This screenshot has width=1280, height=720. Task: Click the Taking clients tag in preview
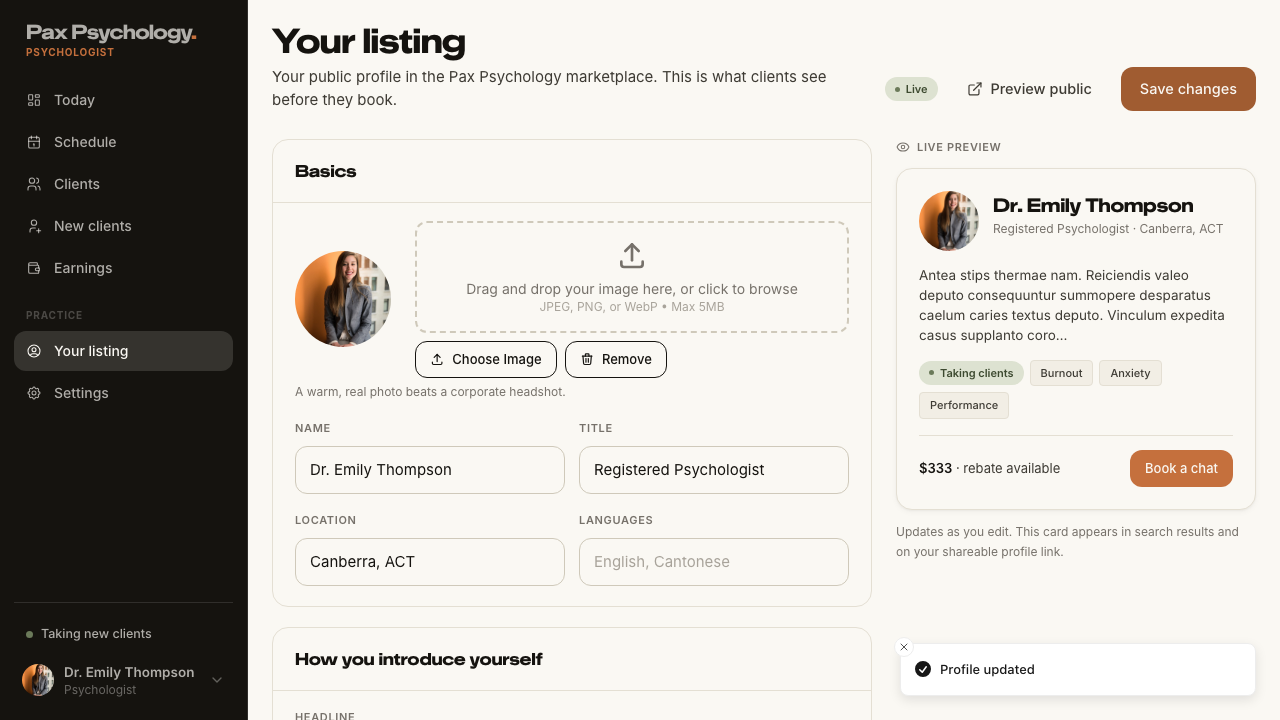[x=971, y=373]
